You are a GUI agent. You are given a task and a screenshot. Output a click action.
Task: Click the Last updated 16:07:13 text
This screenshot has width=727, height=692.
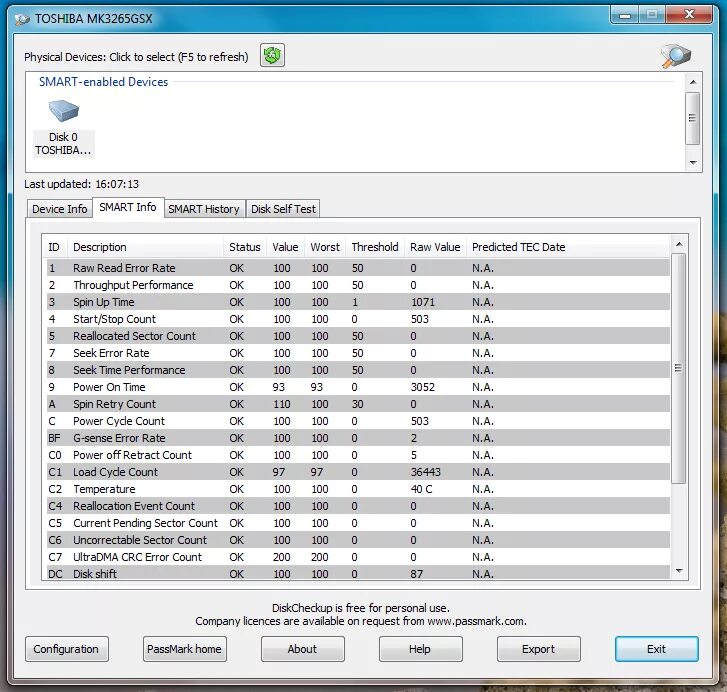pyautogui.click(x=82, y=184)
